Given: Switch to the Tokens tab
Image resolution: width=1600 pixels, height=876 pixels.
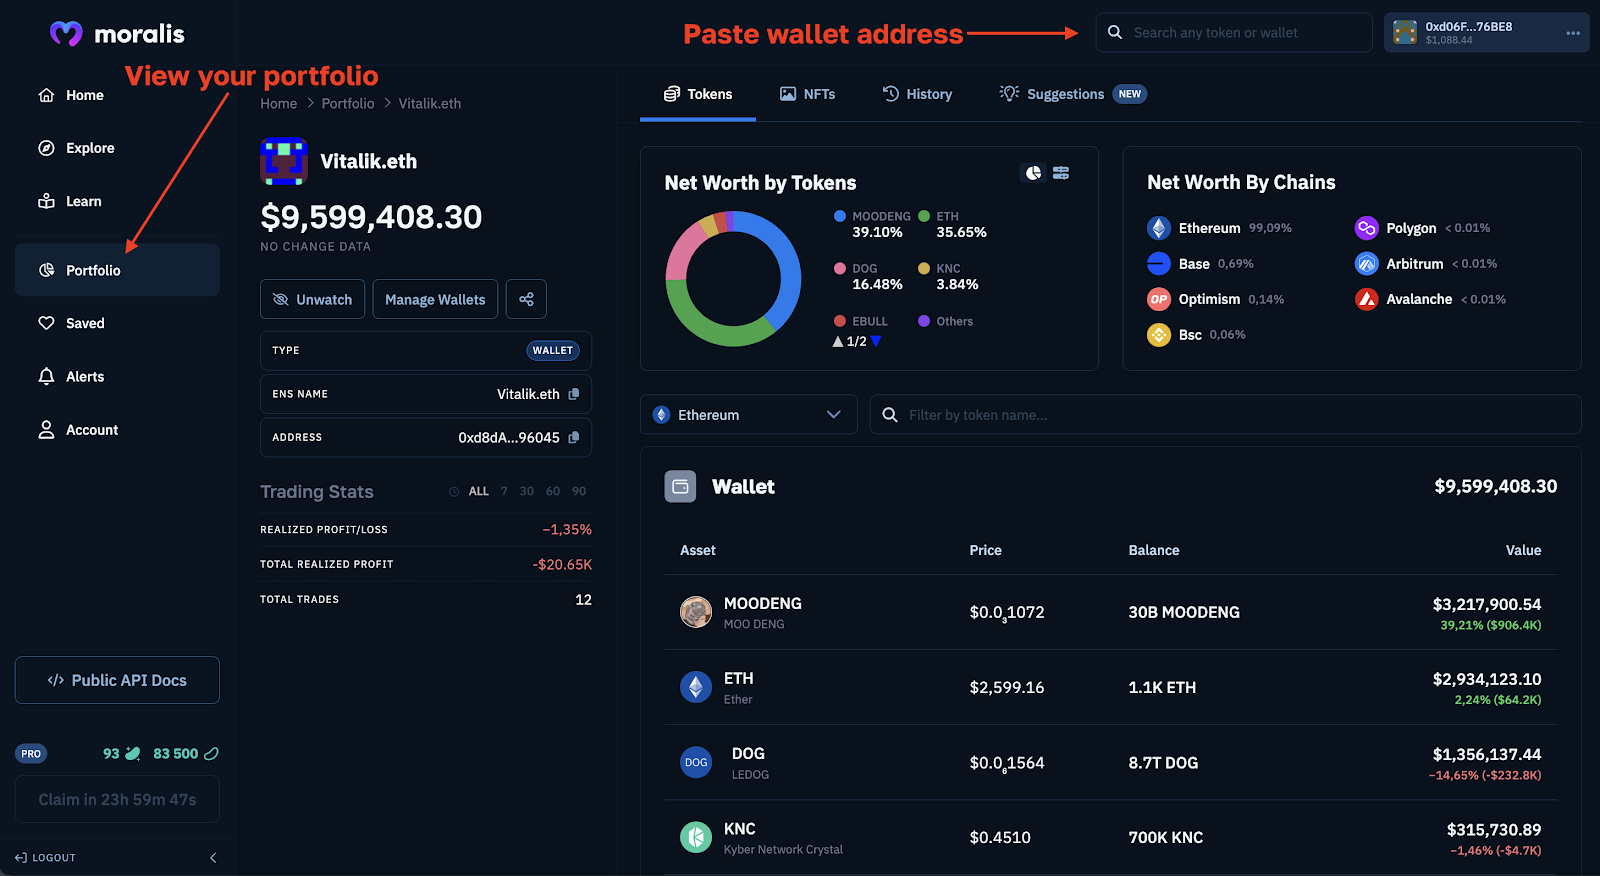Looking at the screenshot, I should pos(698,94).
